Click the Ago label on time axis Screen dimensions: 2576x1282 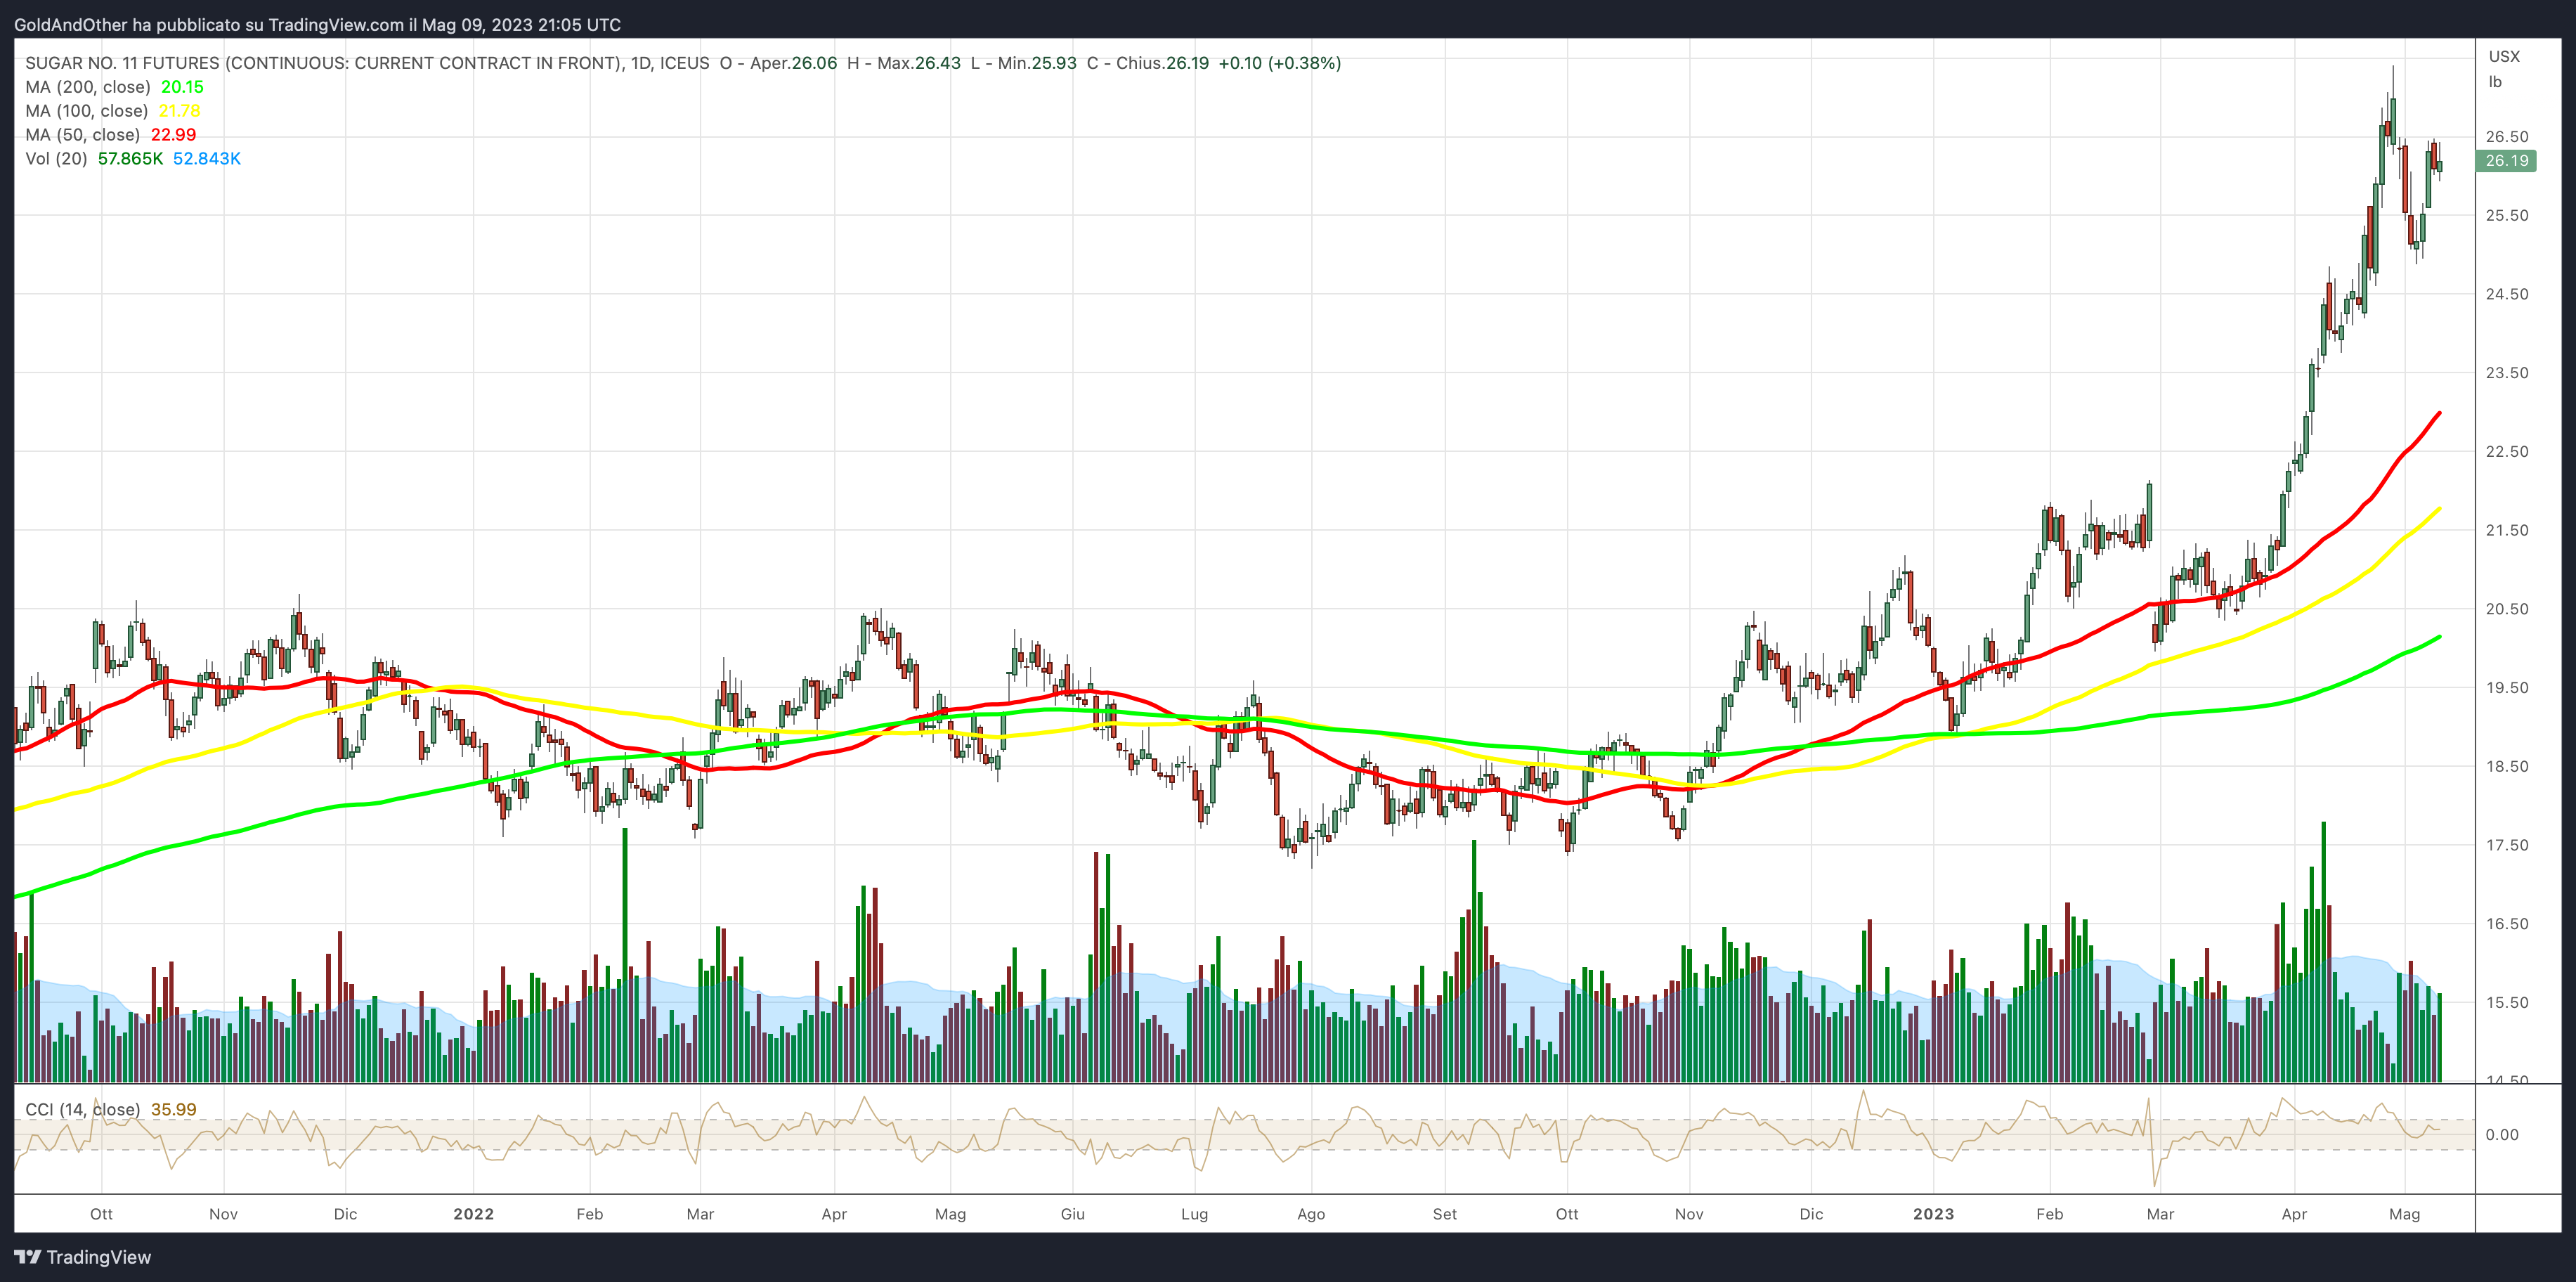point(1310,1214)
